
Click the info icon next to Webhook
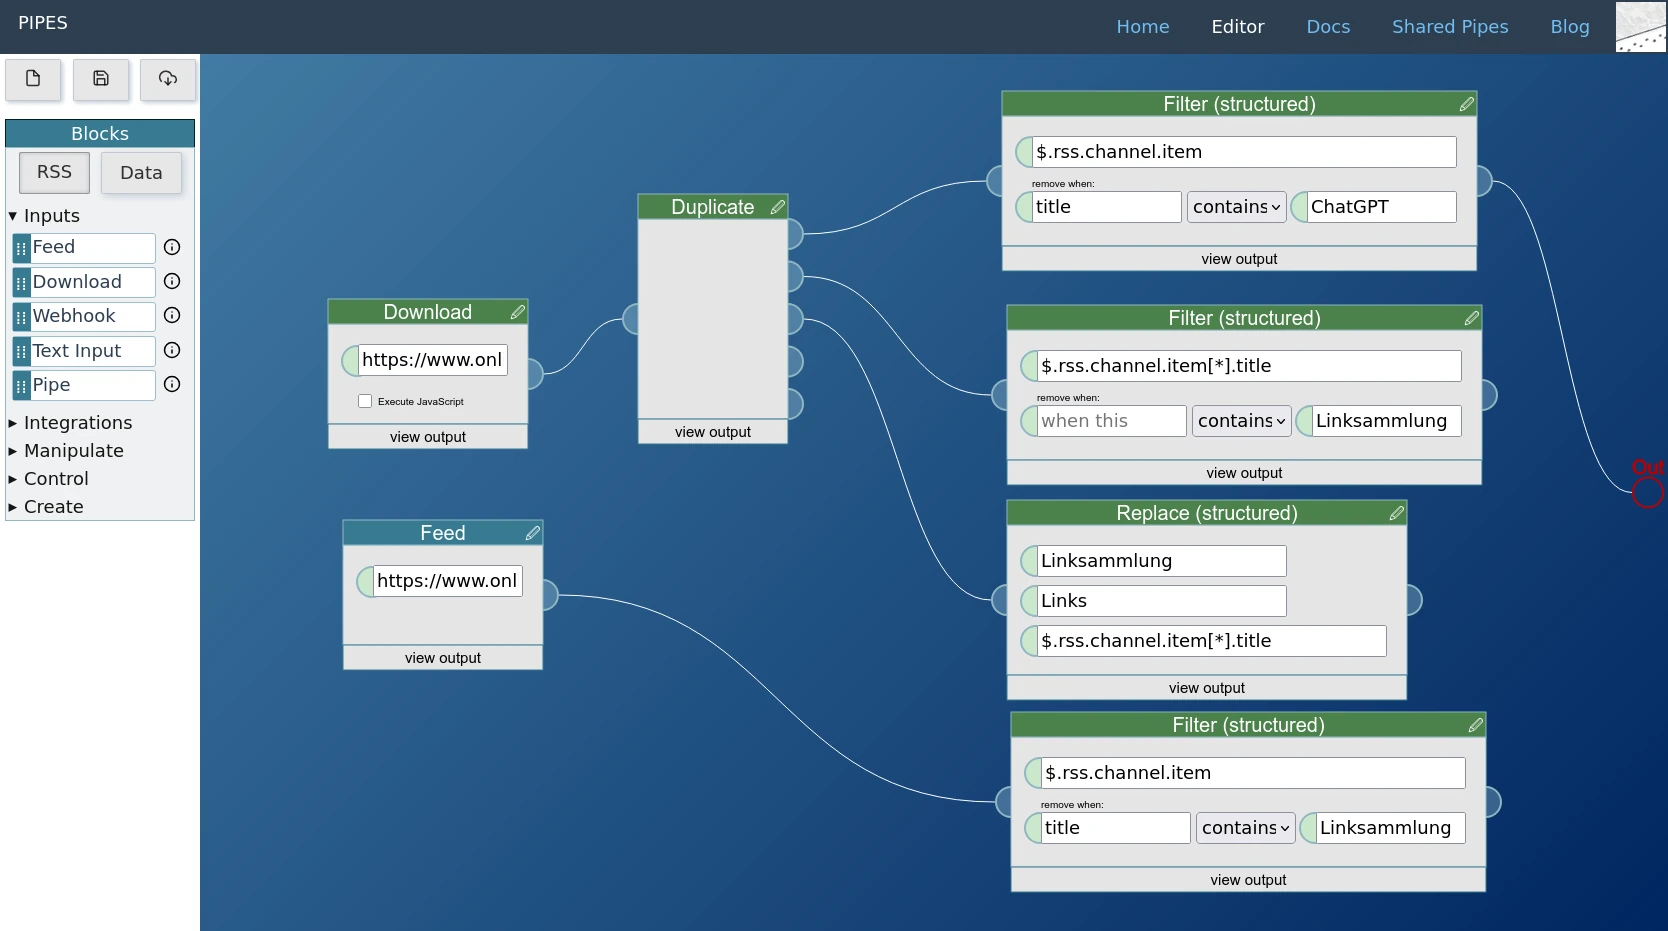coord(172,316)
